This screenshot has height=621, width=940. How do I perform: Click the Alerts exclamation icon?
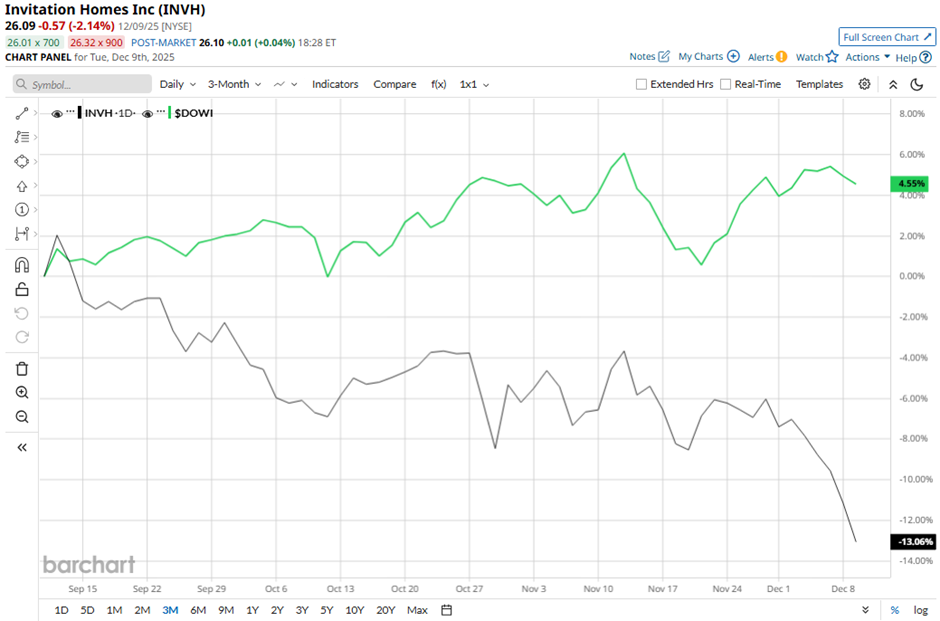(x=781, y=57)
